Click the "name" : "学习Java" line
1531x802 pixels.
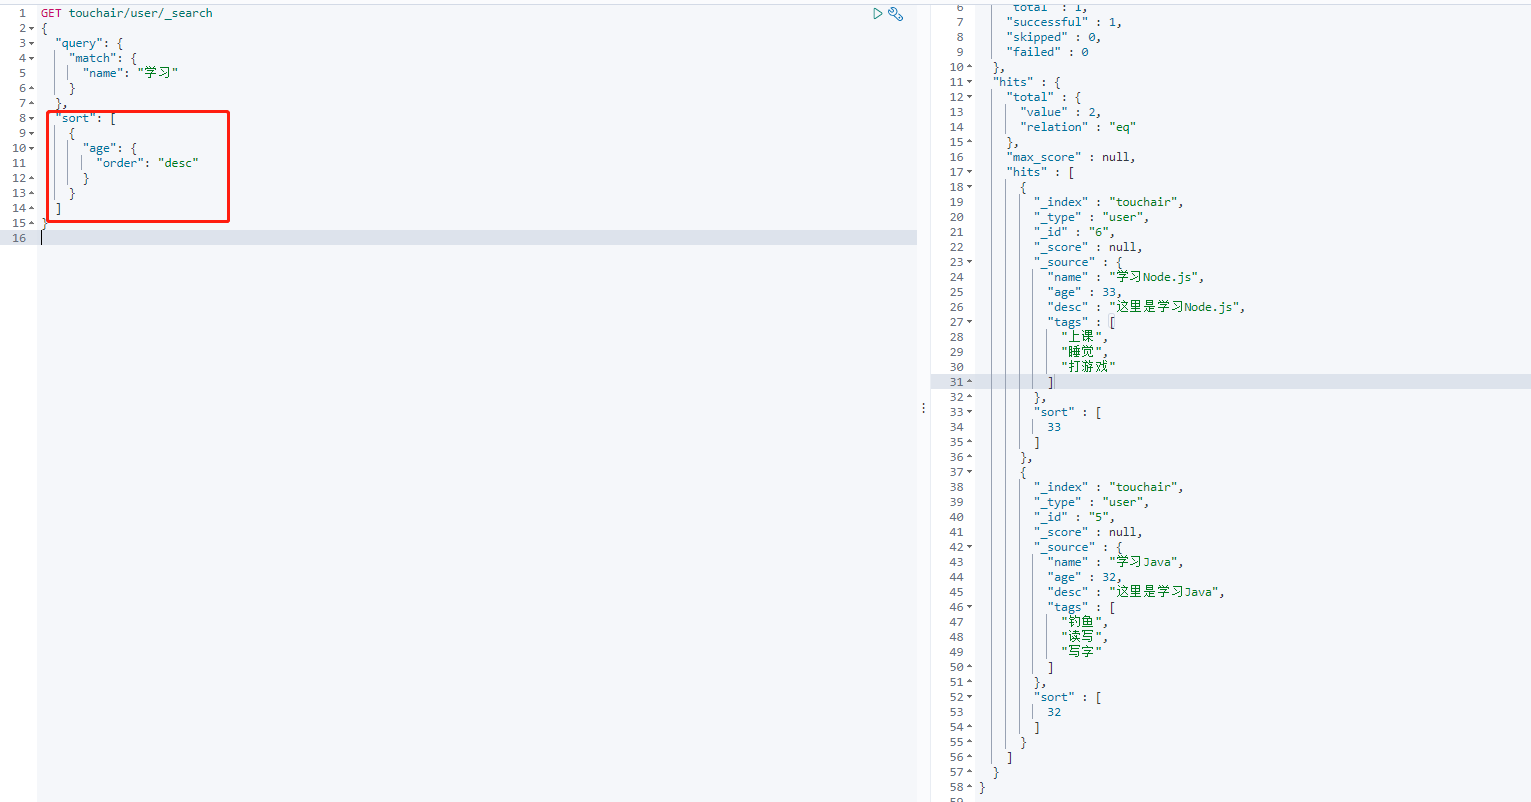[1116, 562]
